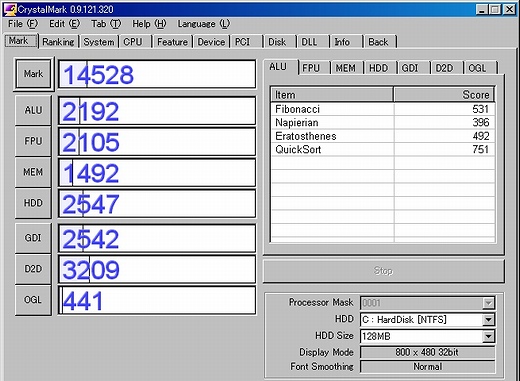Click the Item column header

coord(332,95)
